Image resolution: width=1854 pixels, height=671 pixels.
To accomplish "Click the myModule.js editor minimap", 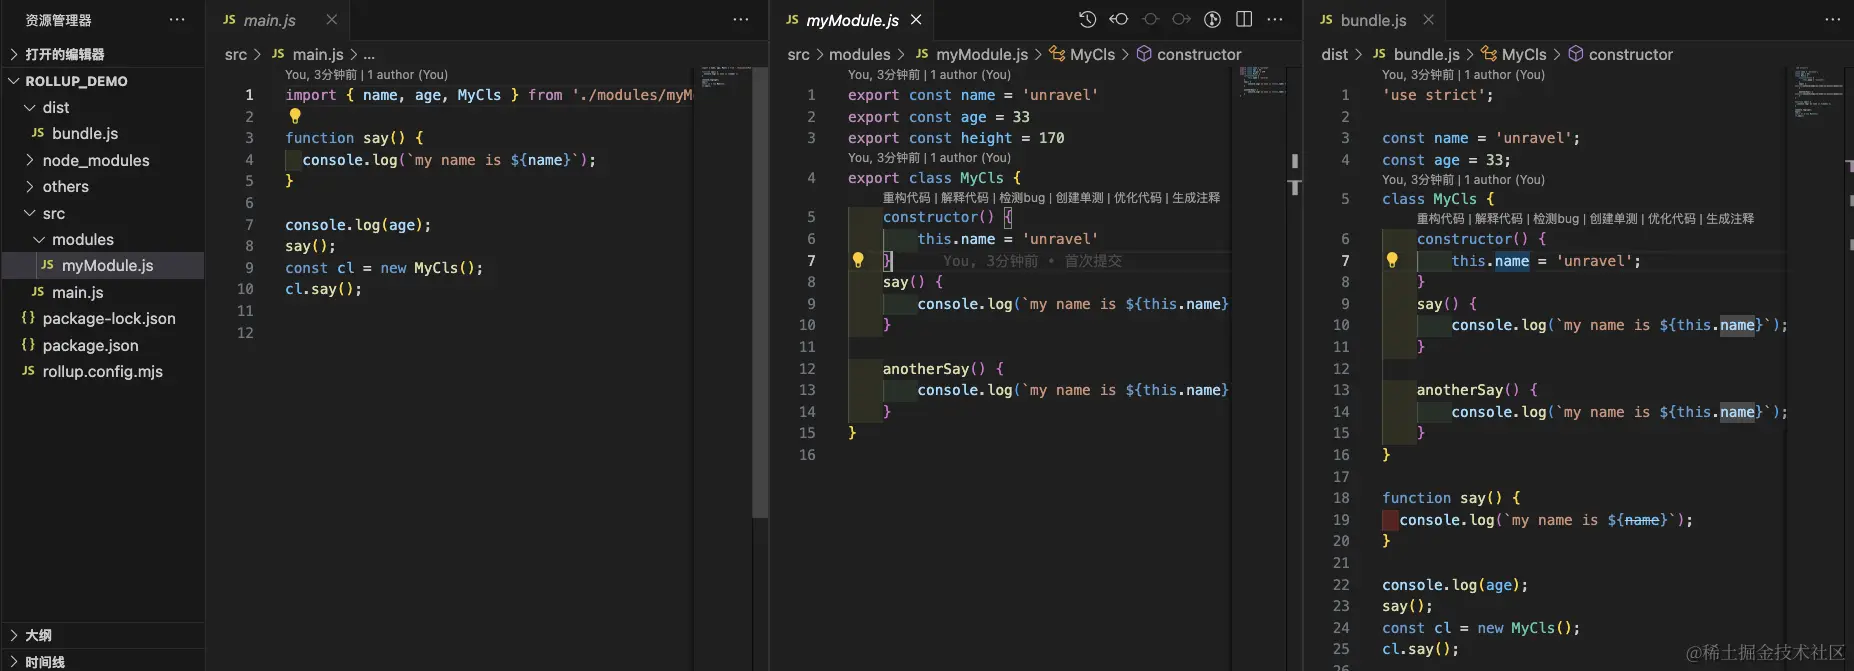I will click(1262, 80).
